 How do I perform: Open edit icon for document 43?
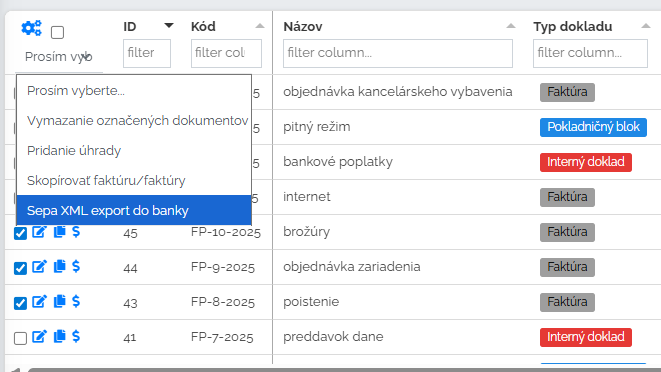pos(40,302)
